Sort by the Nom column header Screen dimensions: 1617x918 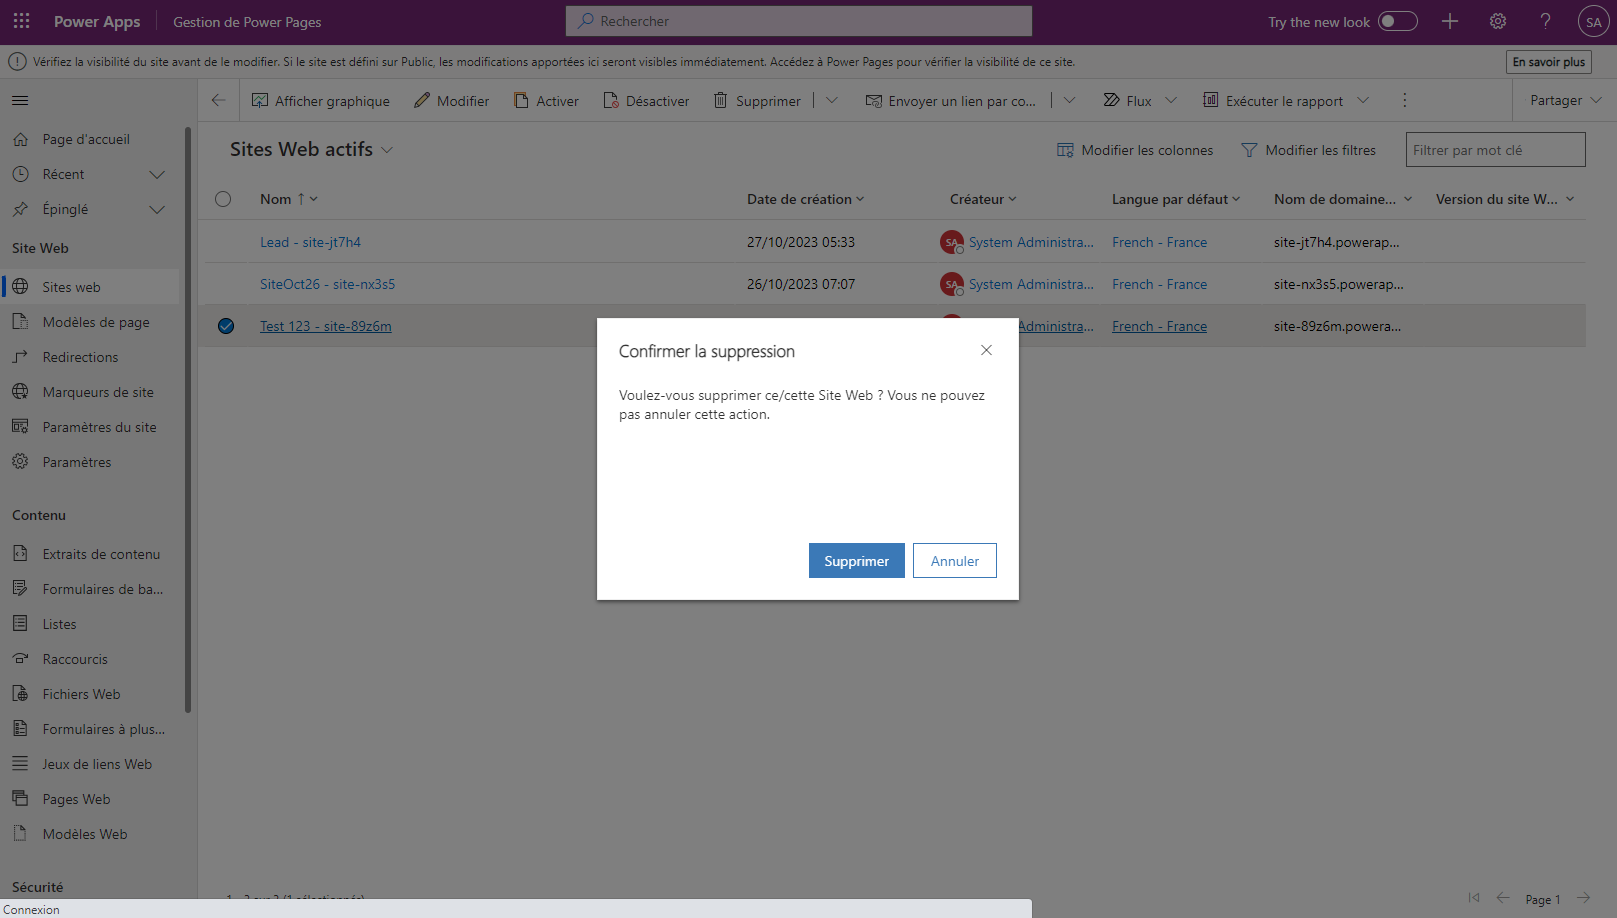point(288,199)
